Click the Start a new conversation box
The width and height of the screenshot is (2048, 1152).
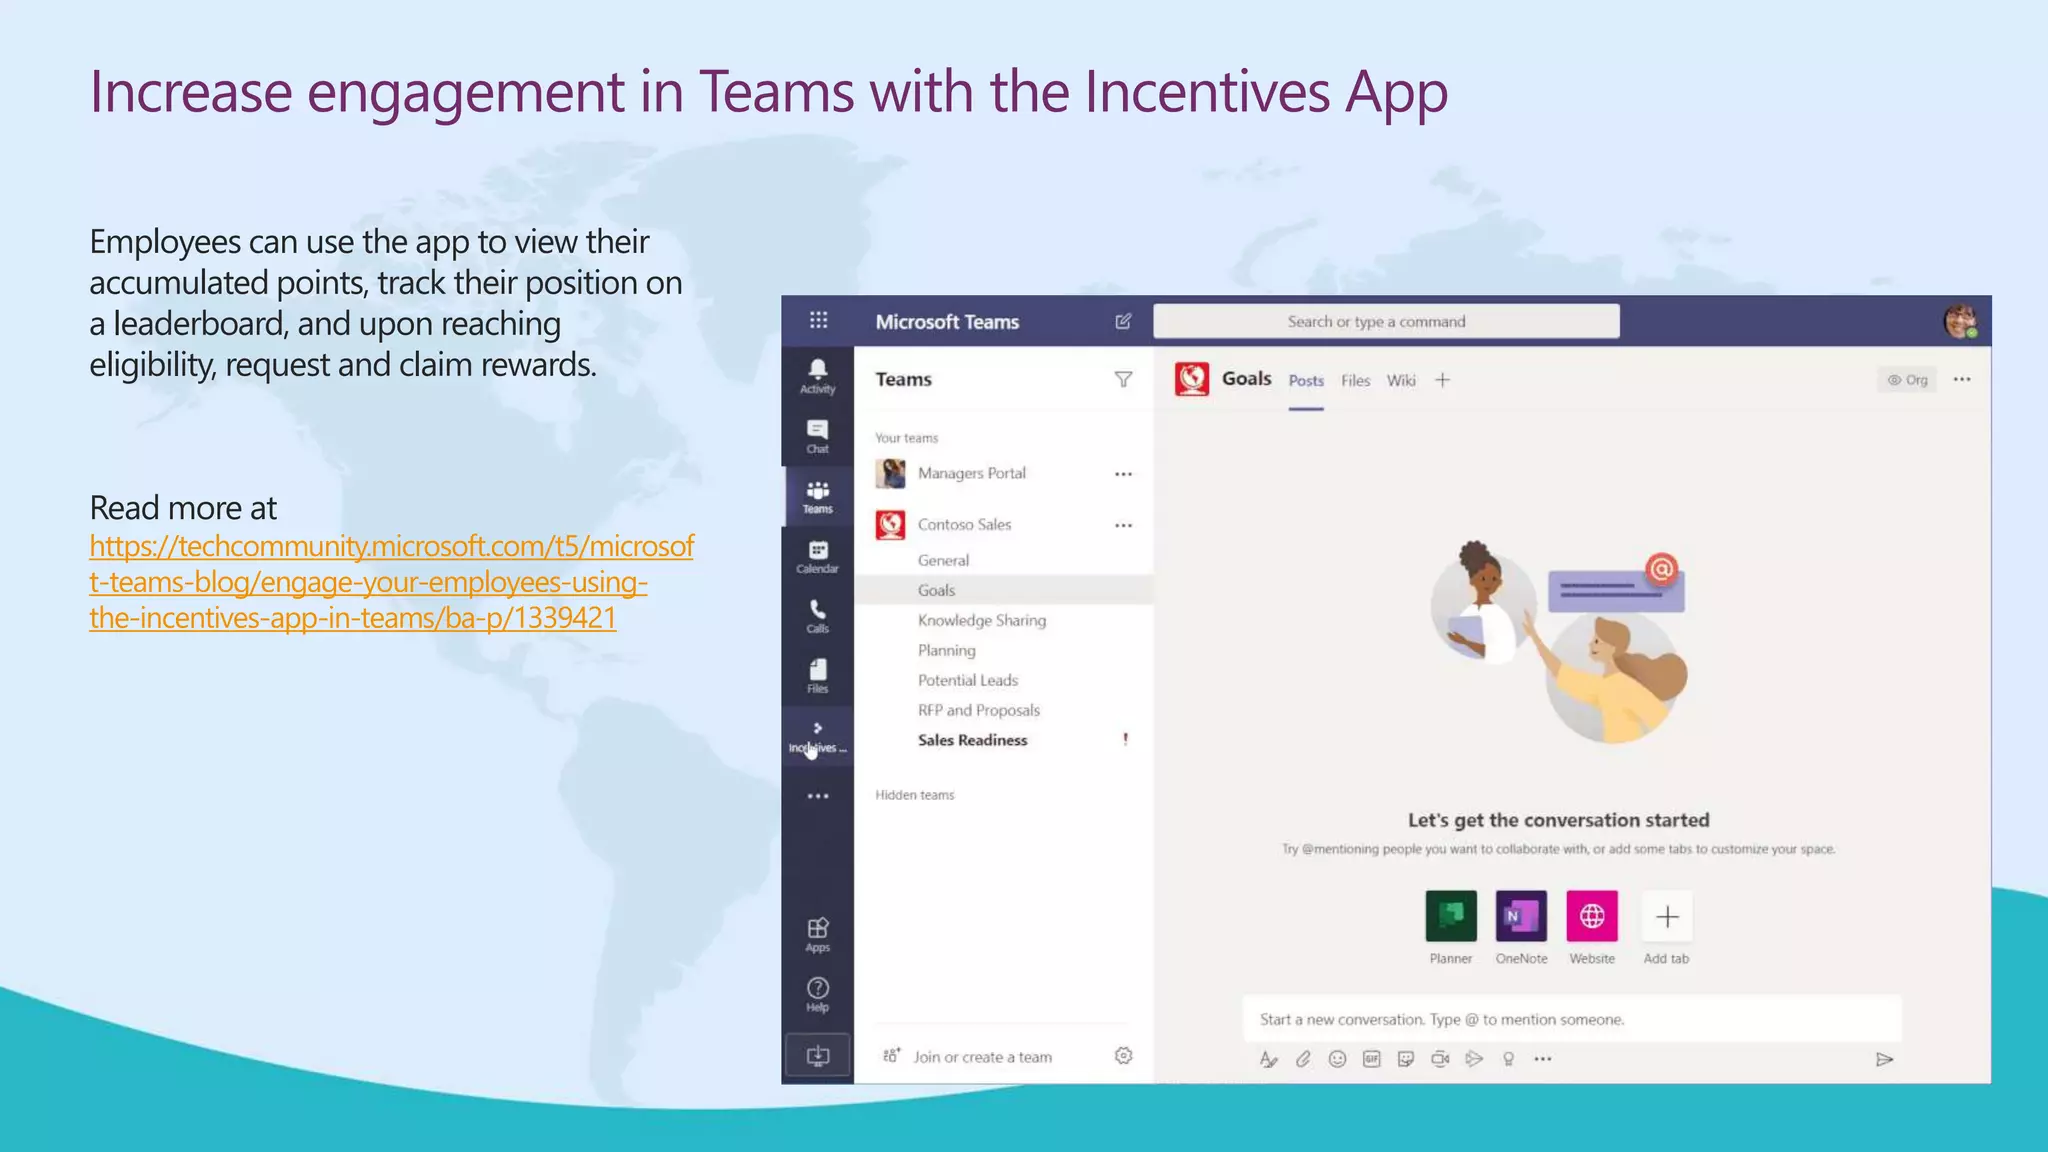pyautogui.click(x=1572, y=1019)
